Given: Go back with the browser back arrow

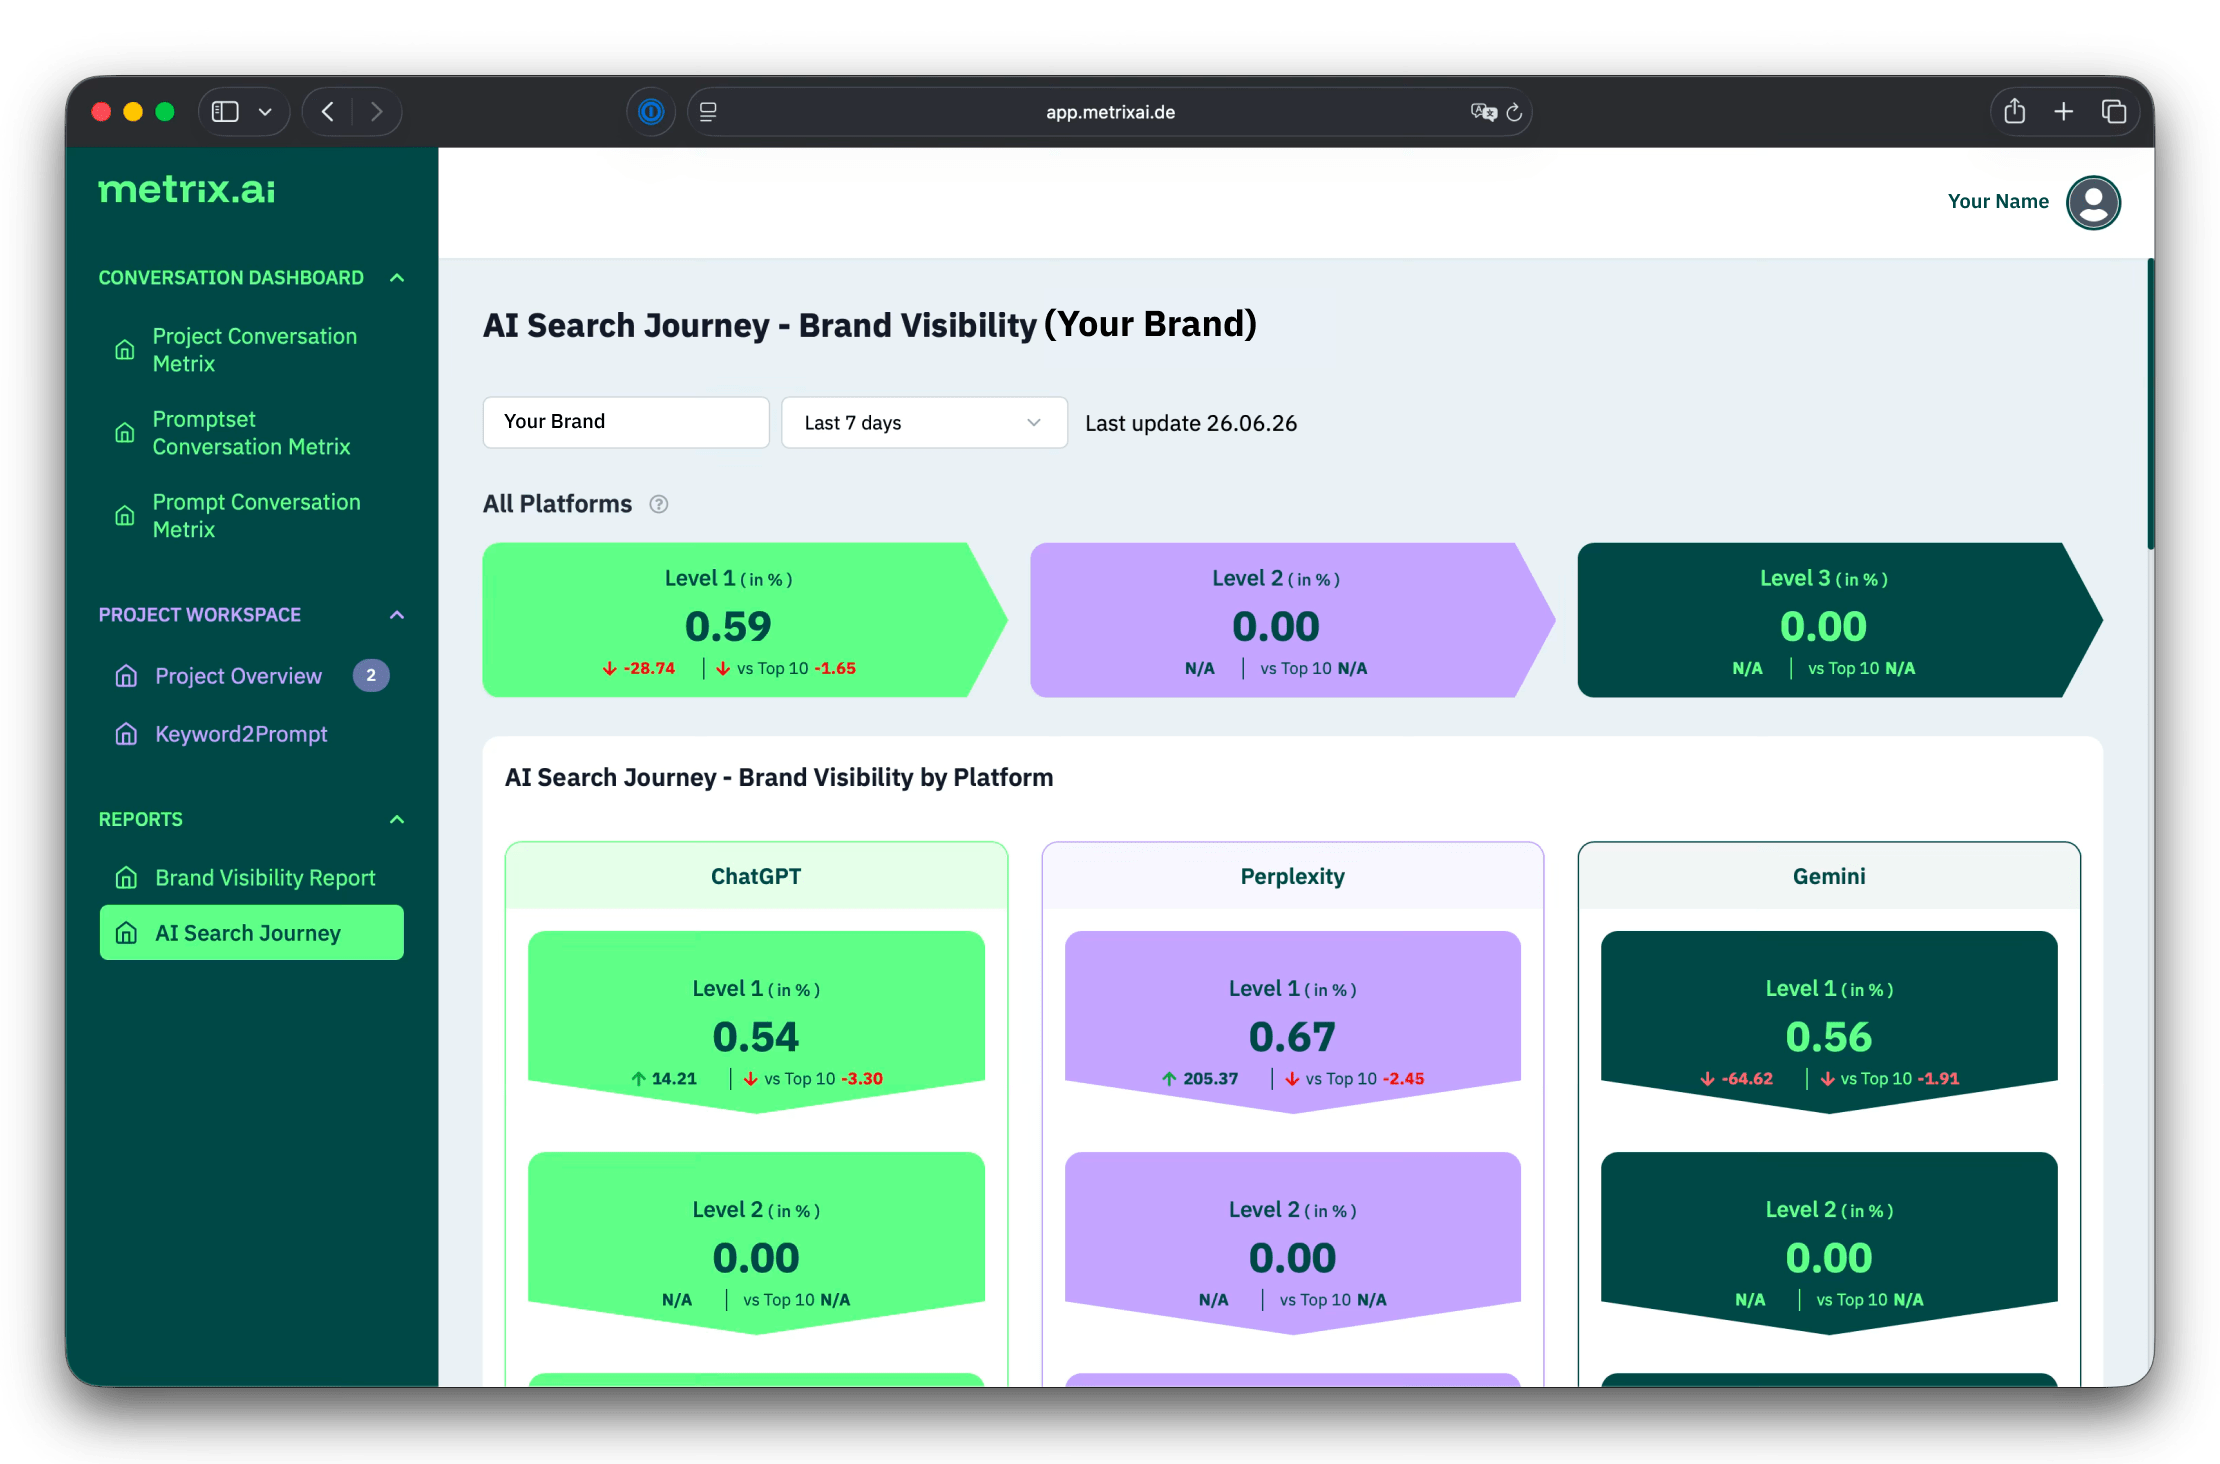Looking at the screenshot, I should click(328, 112).
